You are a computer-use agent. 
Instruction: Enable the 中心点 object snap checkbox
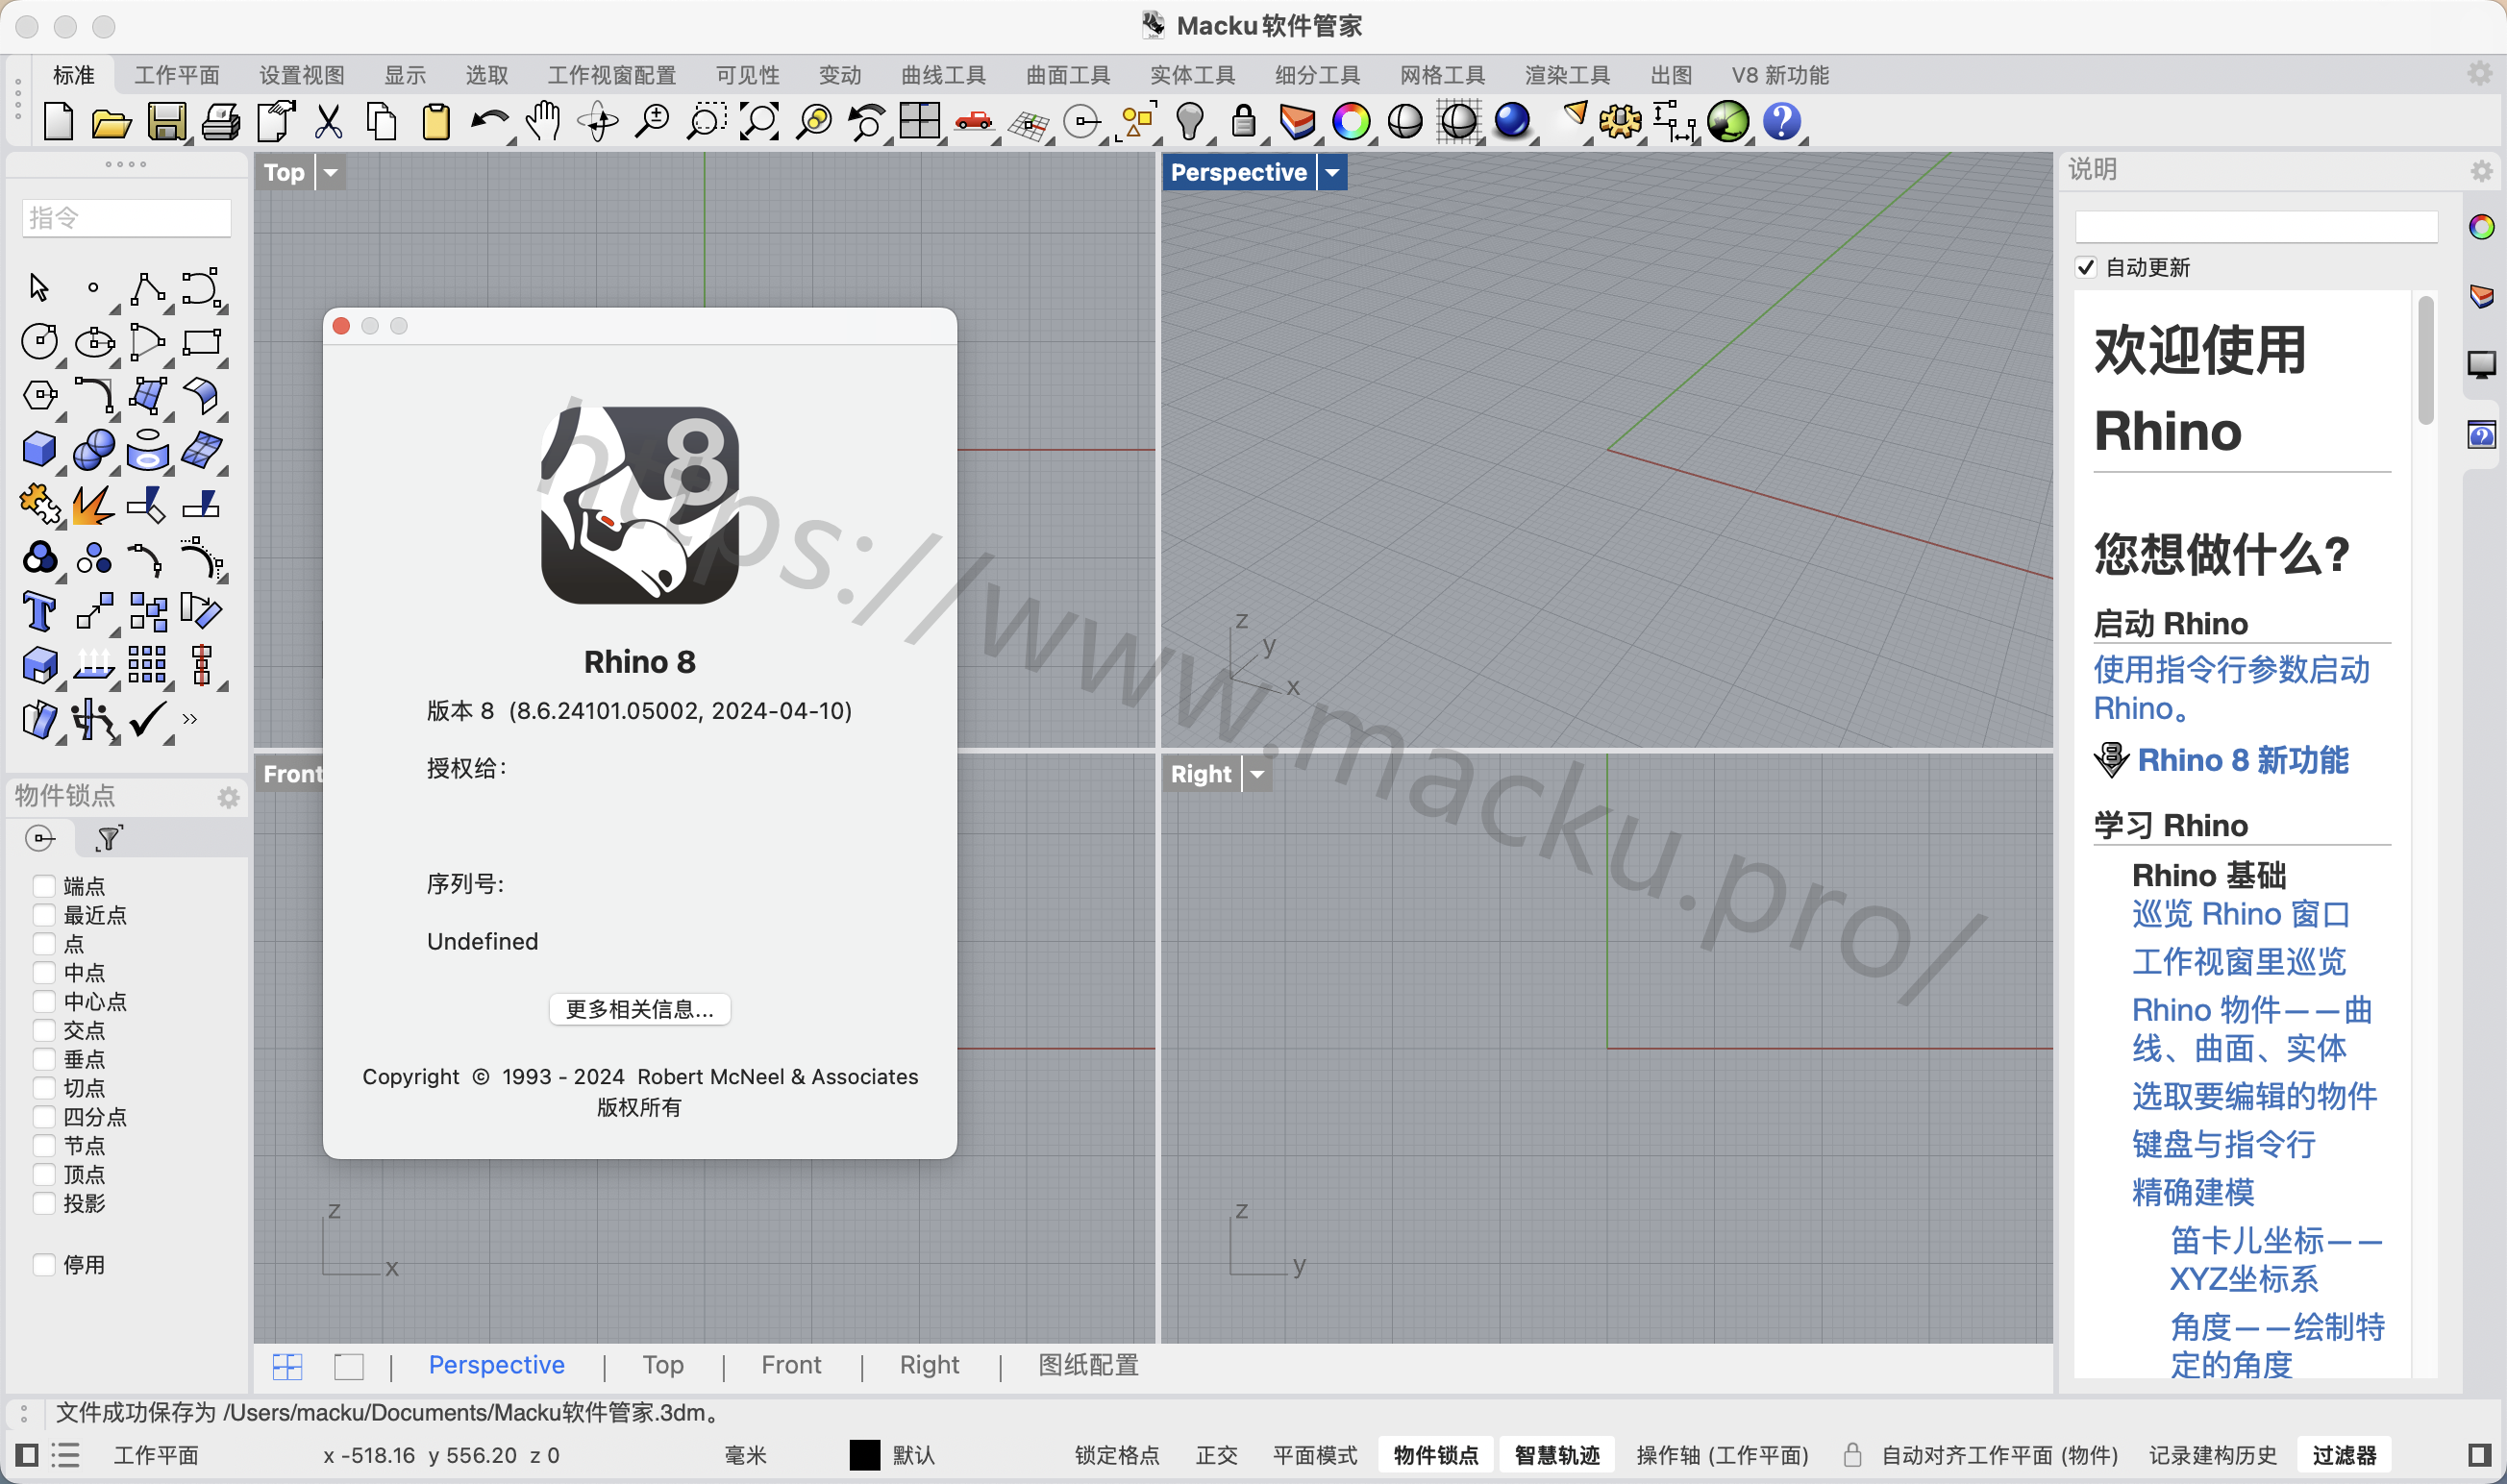point(44,1001)
